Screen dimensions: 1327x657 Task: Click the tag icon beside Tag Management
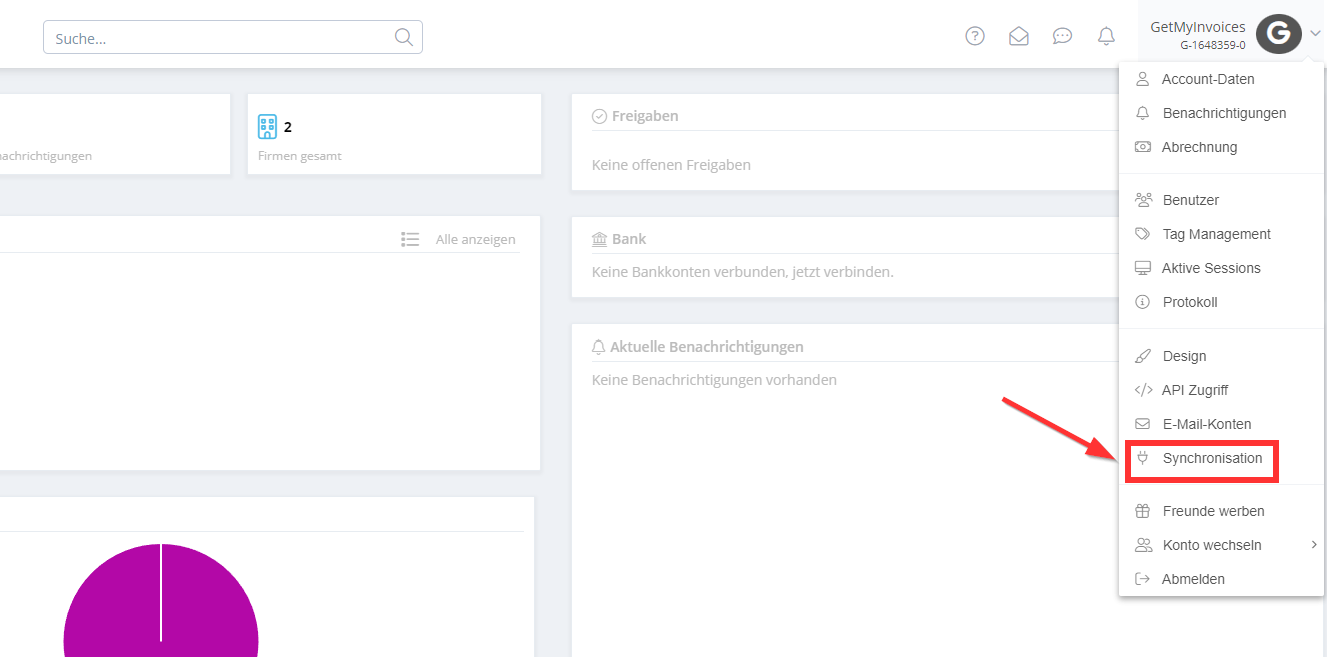[1143, 234]
